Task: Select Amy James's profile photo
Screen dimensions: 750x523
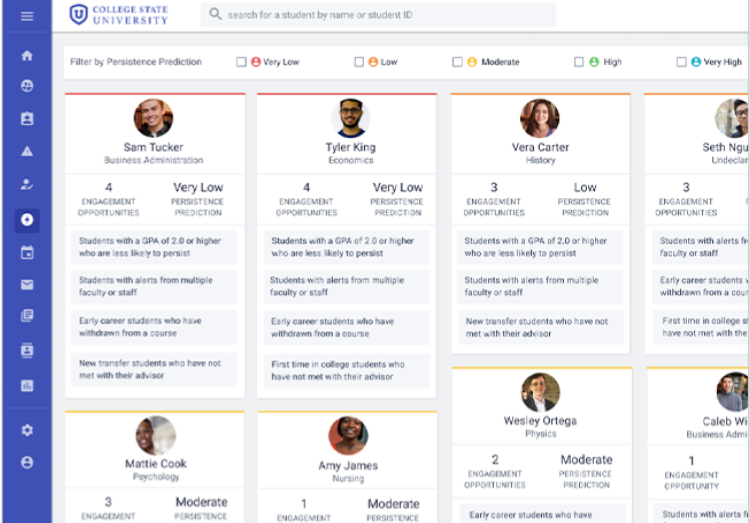Action: 348,436
